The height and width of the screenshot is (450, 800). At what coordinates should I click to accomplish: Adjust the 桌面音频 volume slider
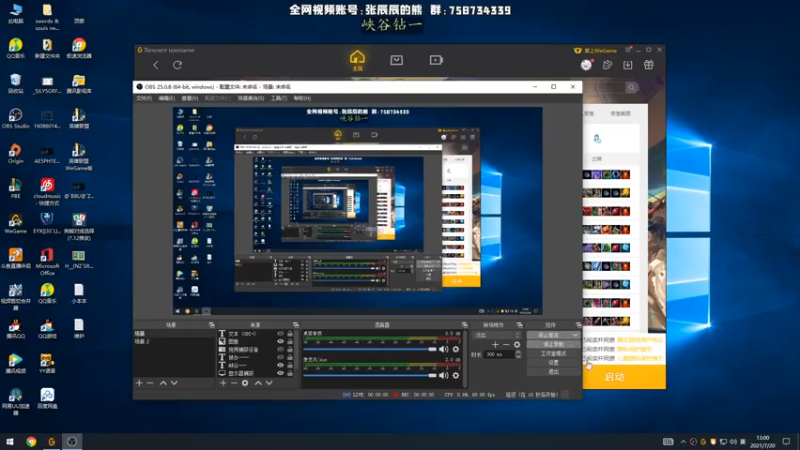pos(370,349)
